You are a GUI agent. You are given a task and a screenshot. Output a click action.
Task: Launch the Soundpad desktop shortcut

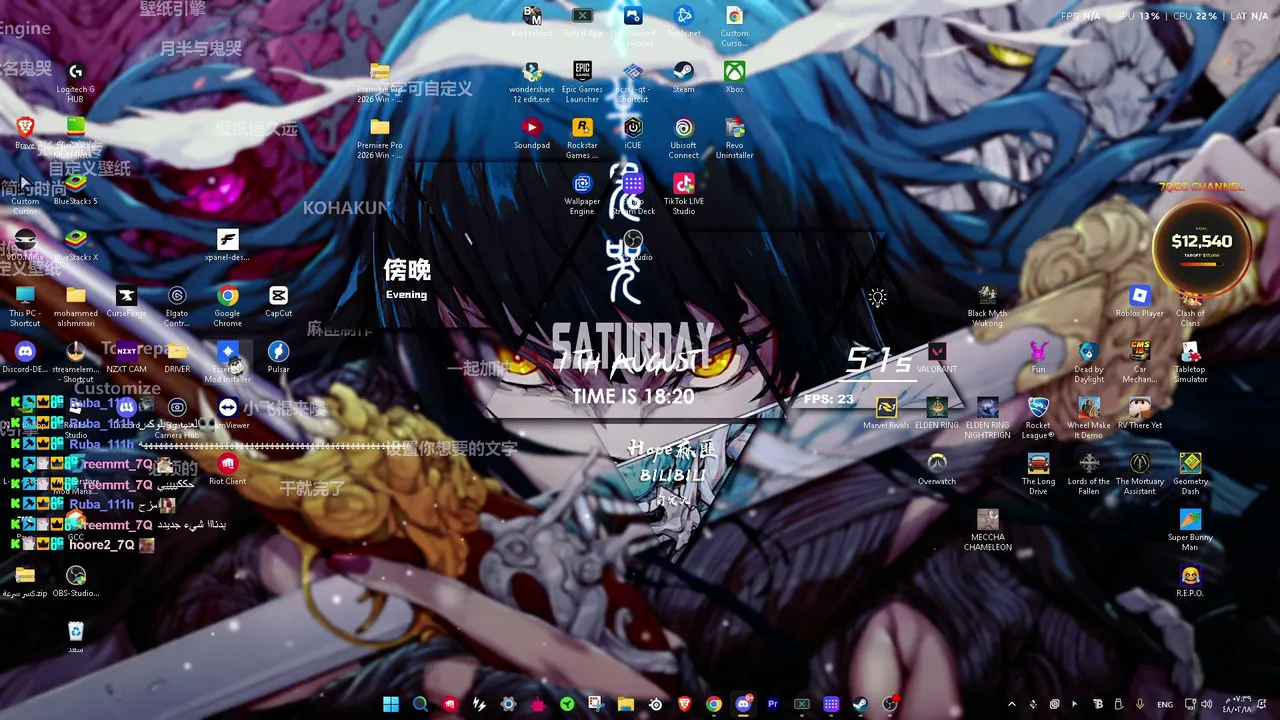click(x=531, y=133)
